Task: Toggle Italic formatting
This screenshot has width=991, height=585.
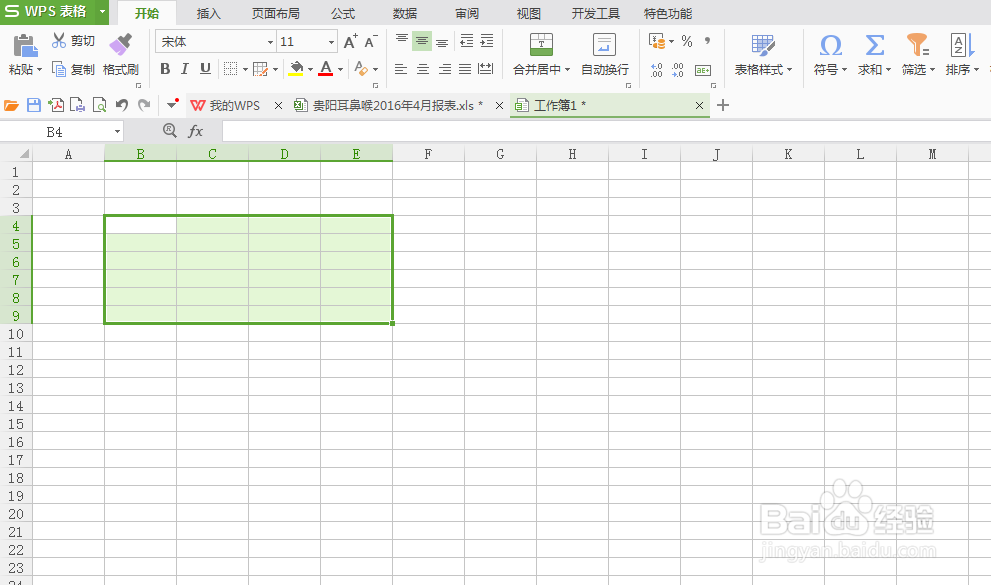Action: (x=185, y=69)
